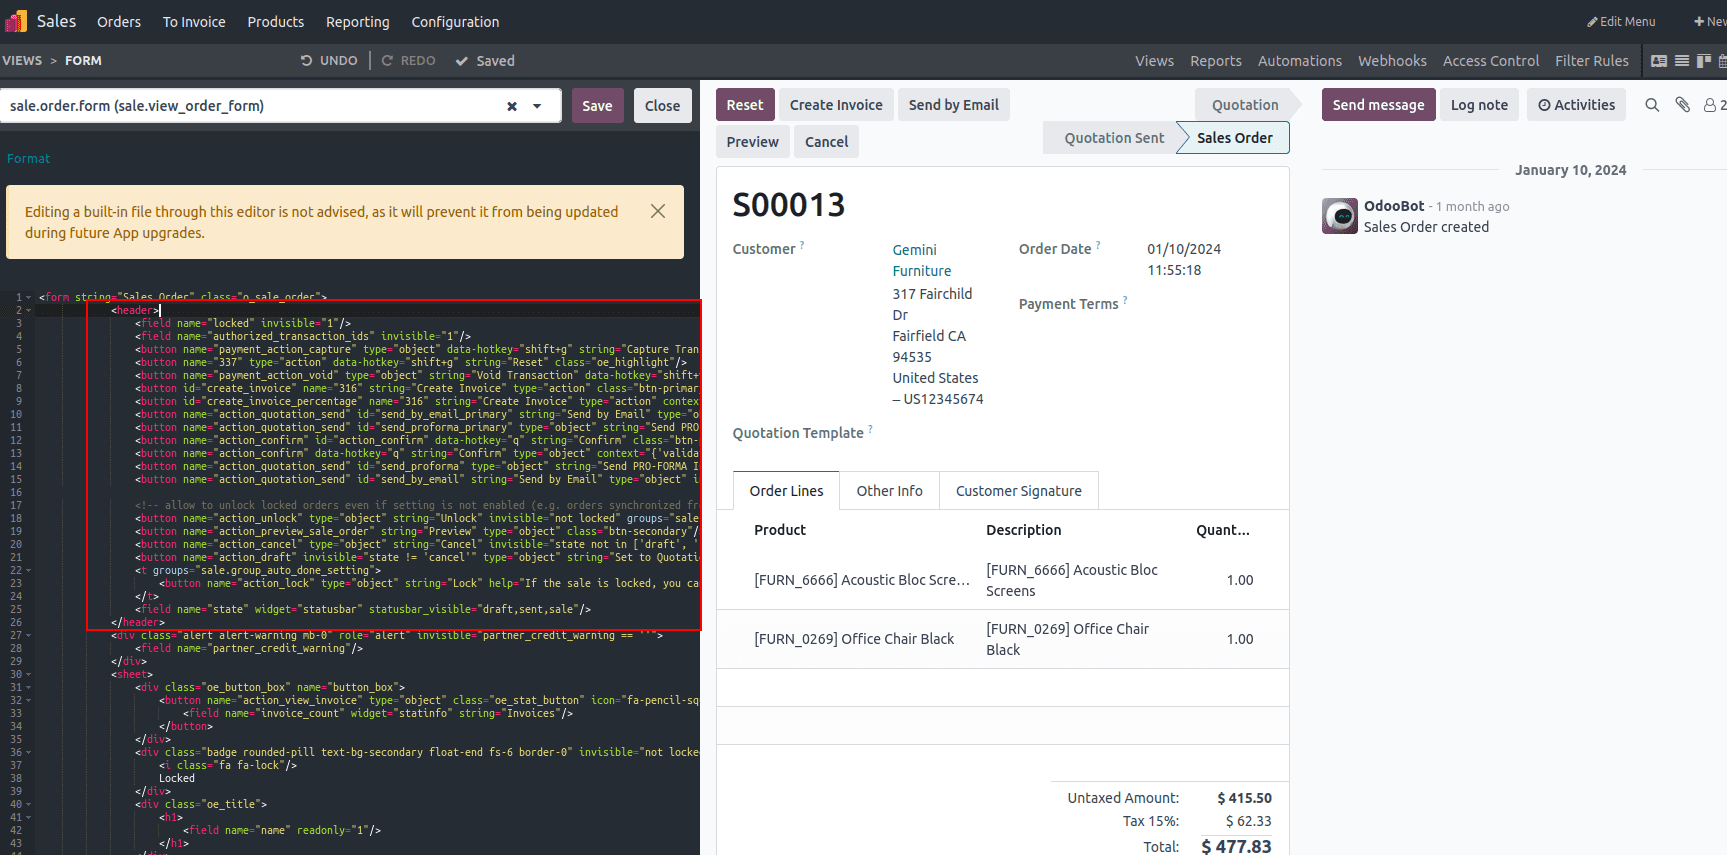Viewport: 1727px width, 855px height.
Task: Open the Quotation Template help tooltip
Action: (x=870, y=429)
